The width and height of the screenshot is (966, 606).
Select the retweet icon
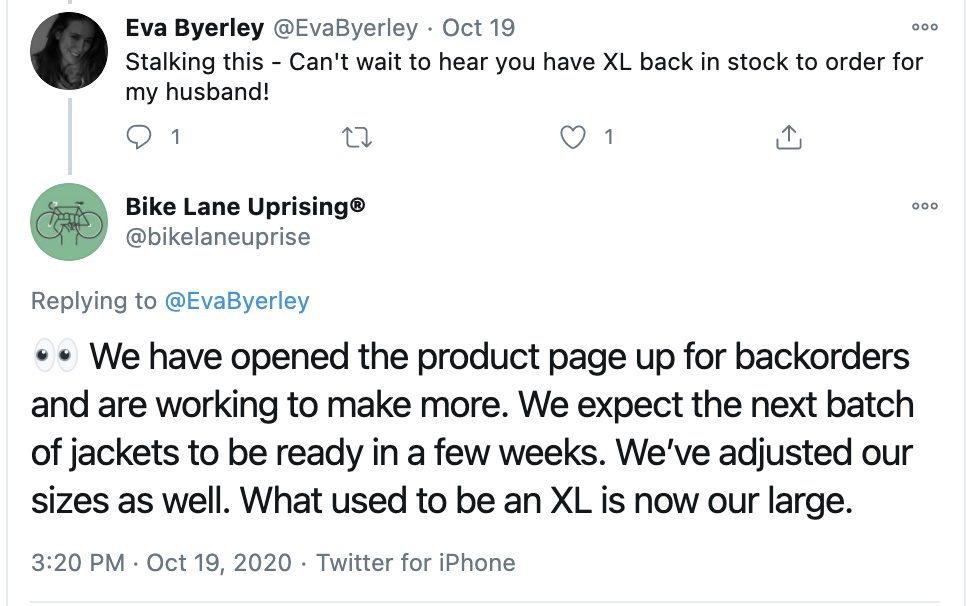click(355, 136)
